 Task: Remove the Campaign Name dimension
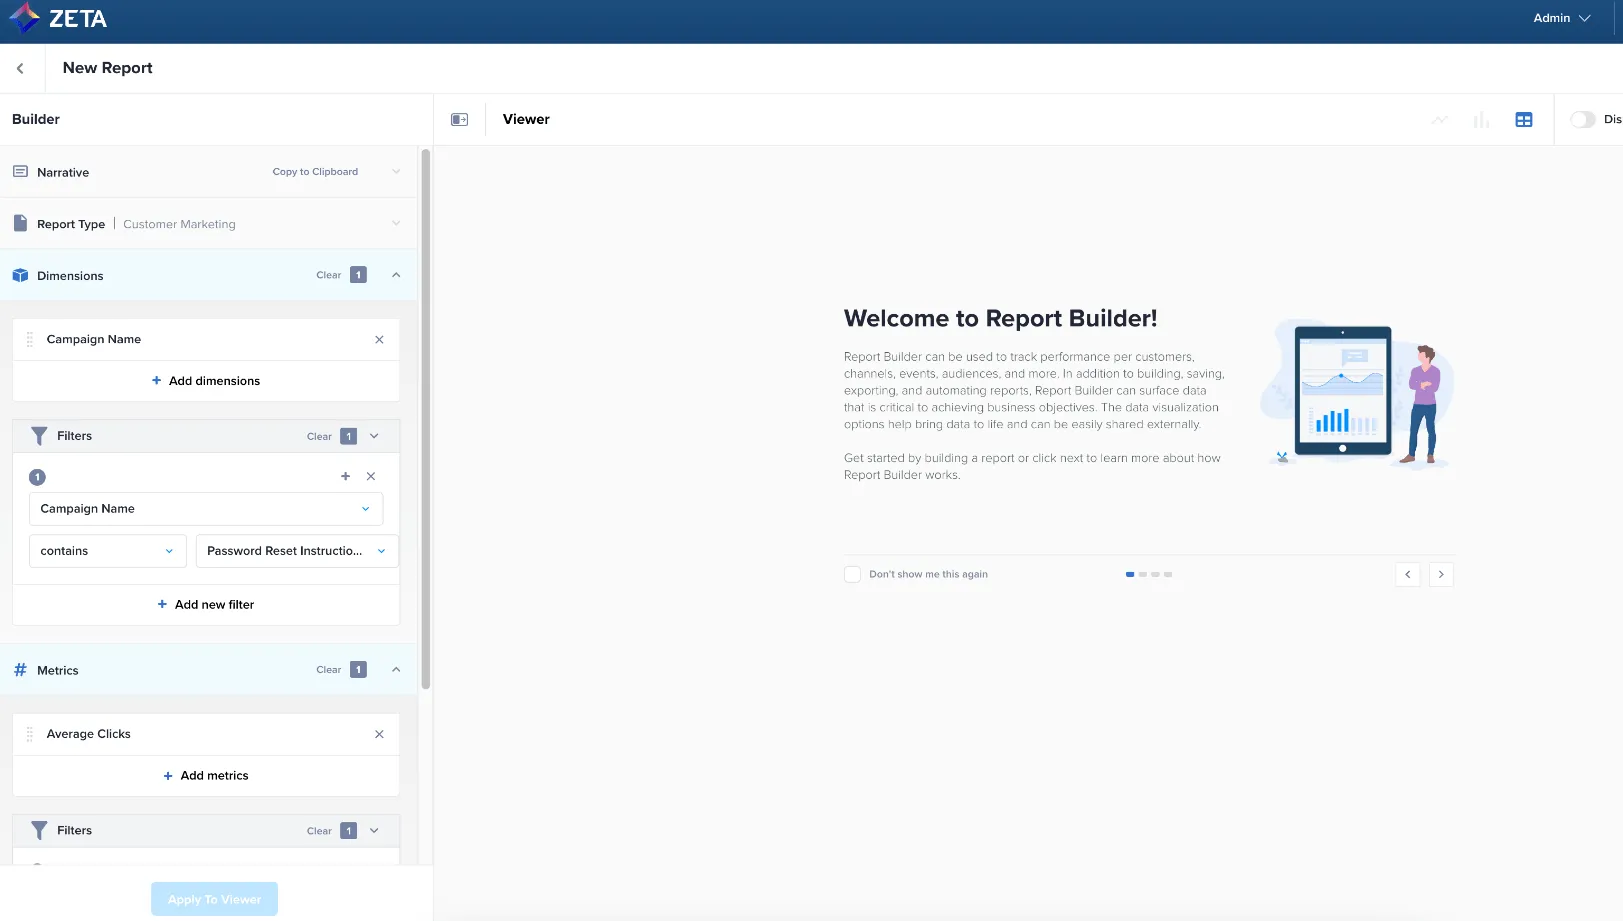pyautogui.click(x=379, y=340)
